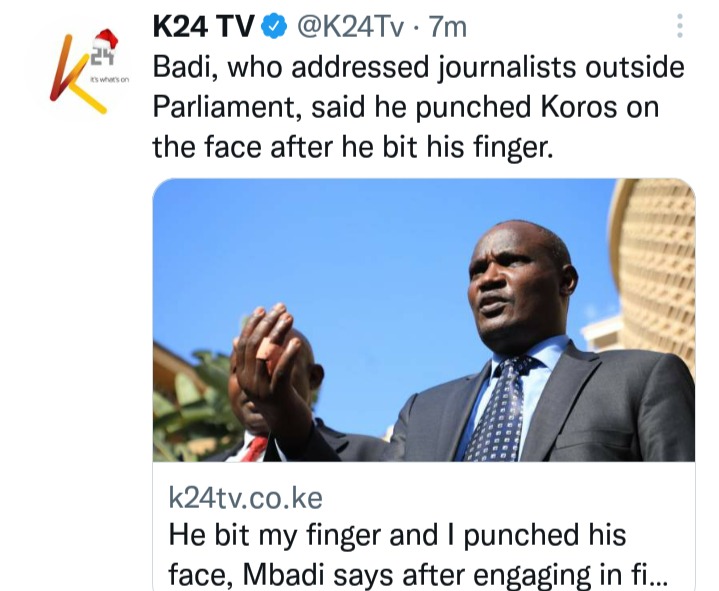Viewport: 719px width, 591px height.
Task: Open the tweet text about Badi
Action: pos(418,107)
